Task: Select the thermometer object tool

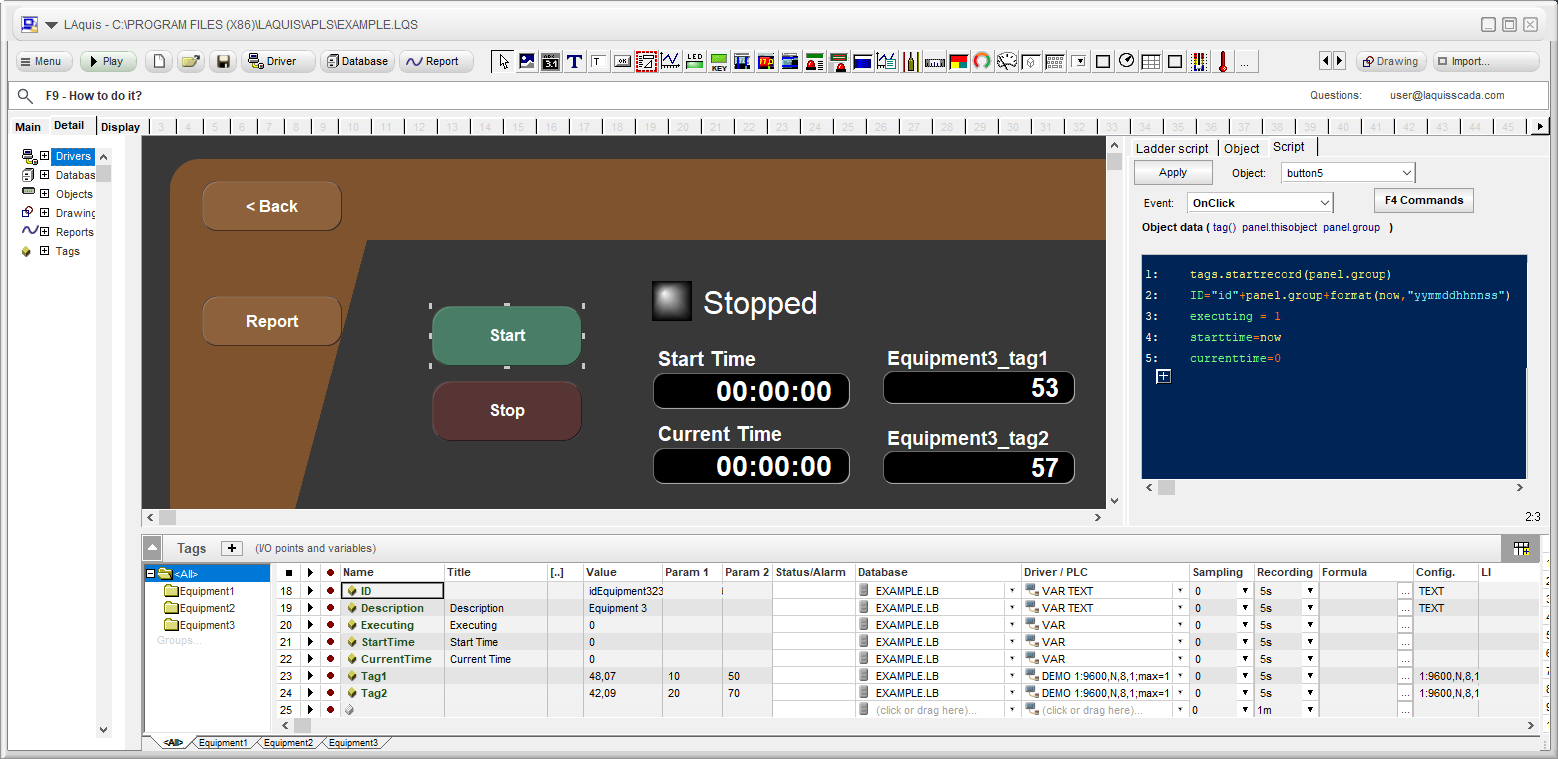Action: coord(1222,61)
